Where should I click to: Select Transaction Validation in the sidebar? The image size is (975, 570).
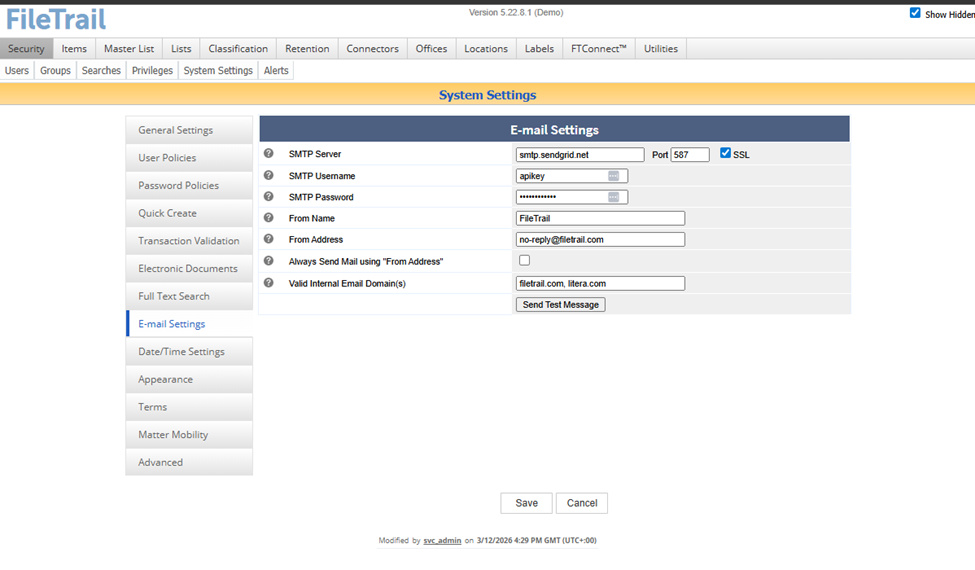click(189, 241)
